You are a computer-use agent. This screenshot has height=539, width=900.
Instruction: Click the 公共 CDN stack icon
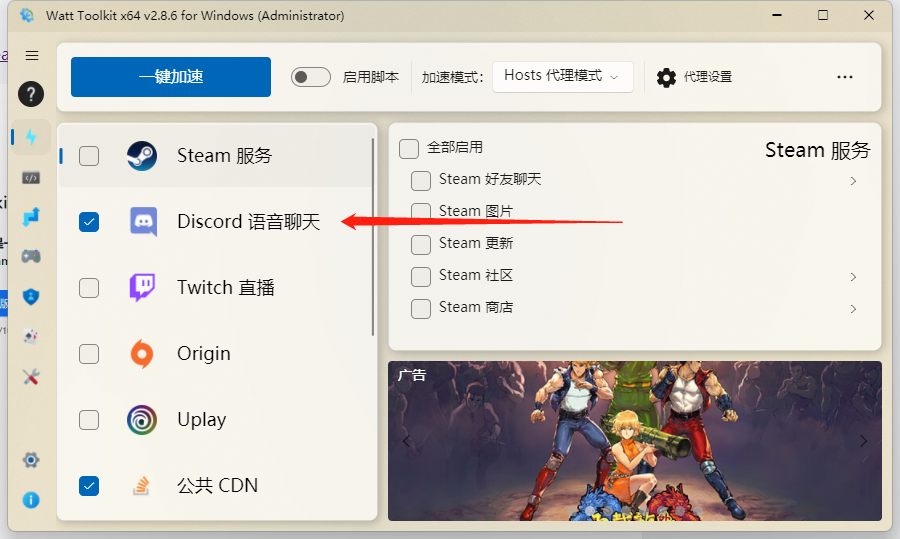141,486
